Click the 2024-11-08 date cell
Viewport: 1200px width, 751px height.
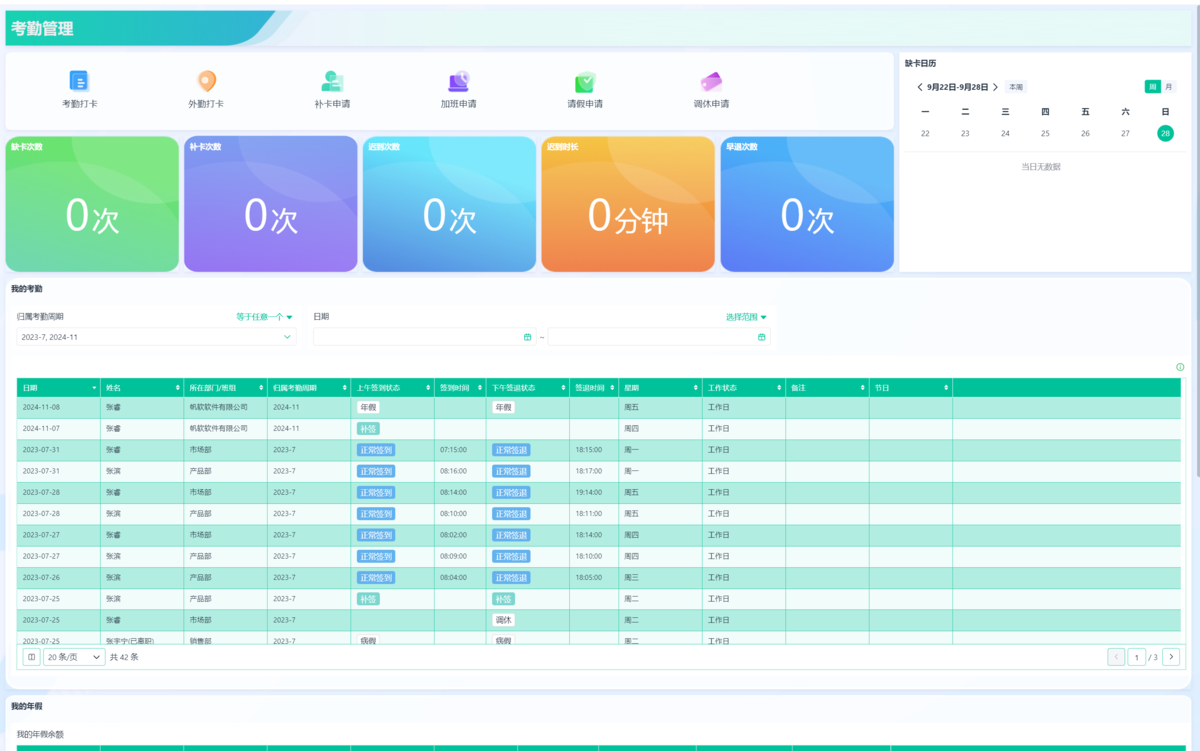[58, 407]
